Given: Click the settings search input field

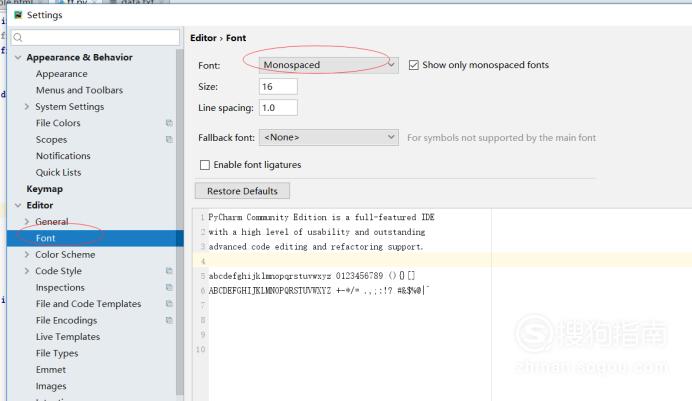Looking at the screenshot, I should pyautogui.click(x=95, y=37).
